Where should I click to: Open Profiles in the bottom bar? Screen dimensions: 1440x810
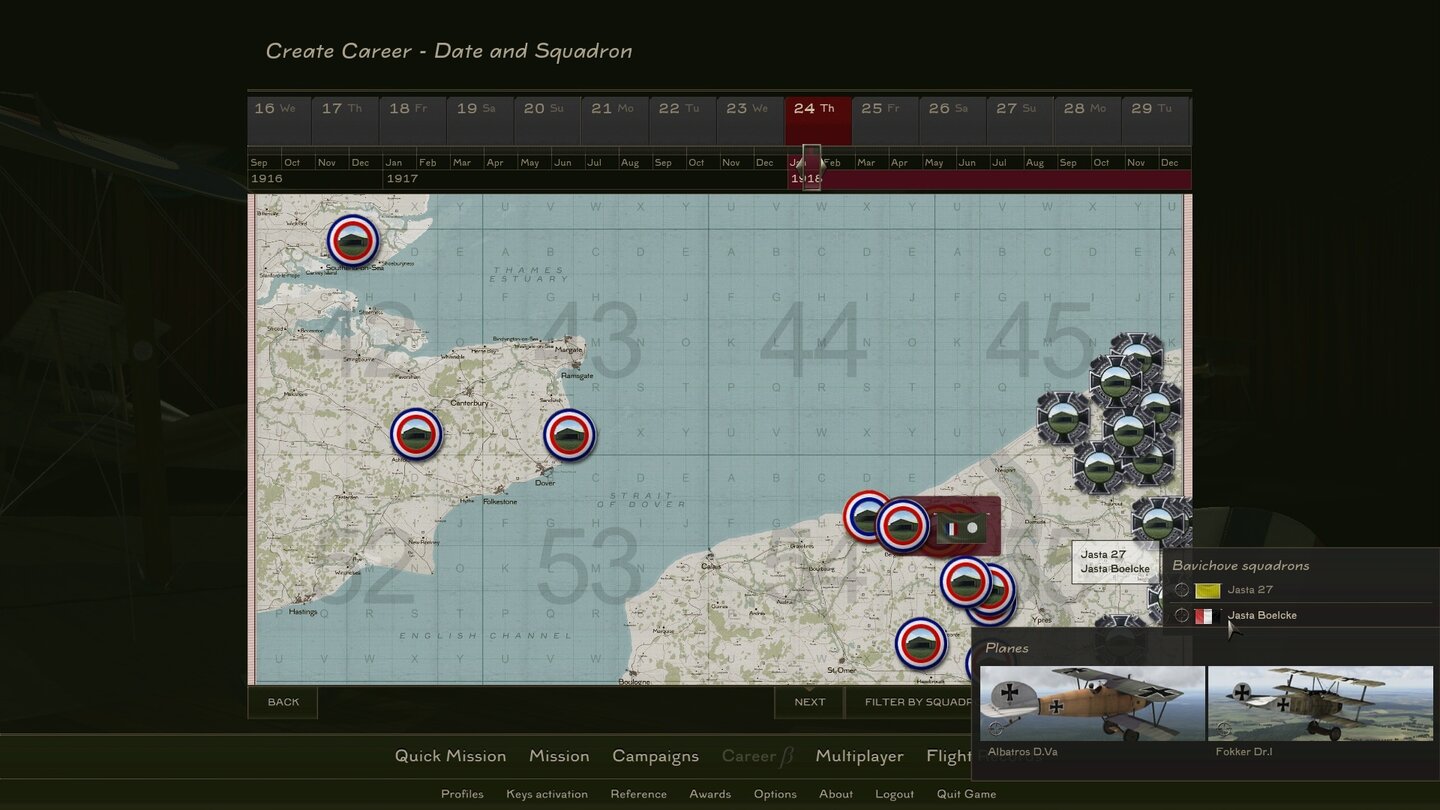(x=462, y=794)
